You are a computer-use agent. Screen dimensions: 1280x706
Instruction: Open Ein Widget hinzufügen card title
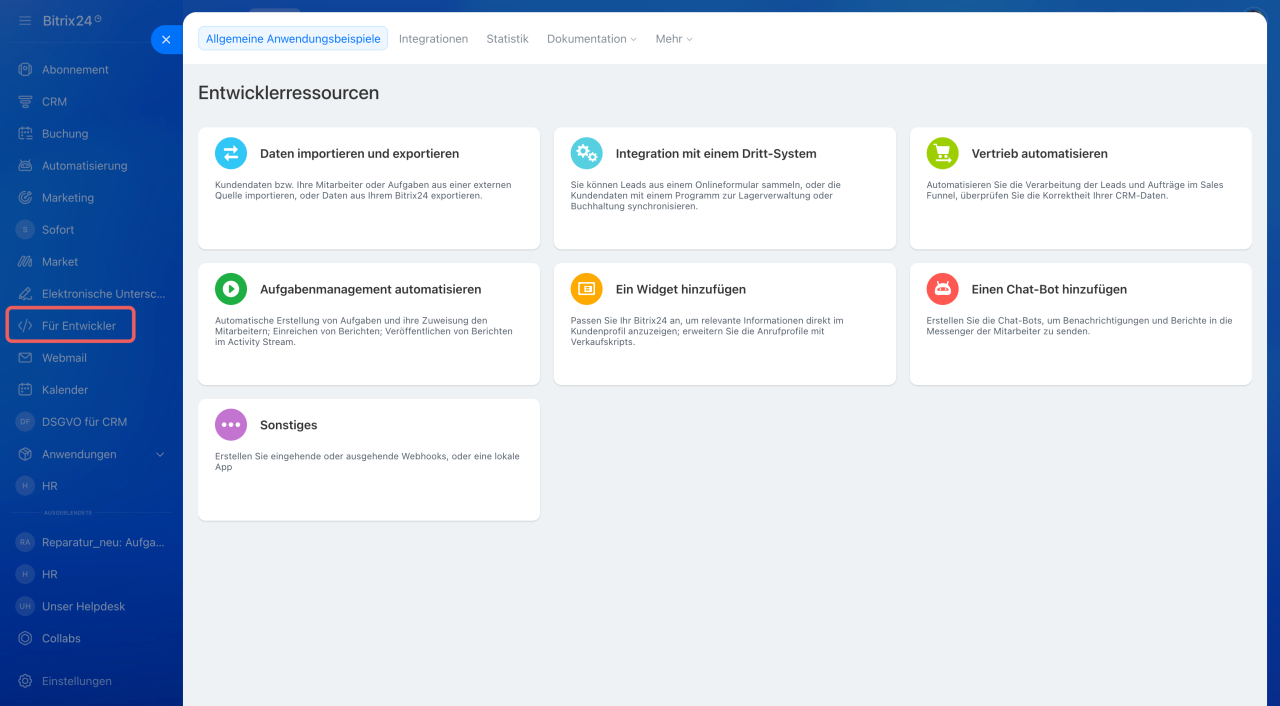point(680,290)
